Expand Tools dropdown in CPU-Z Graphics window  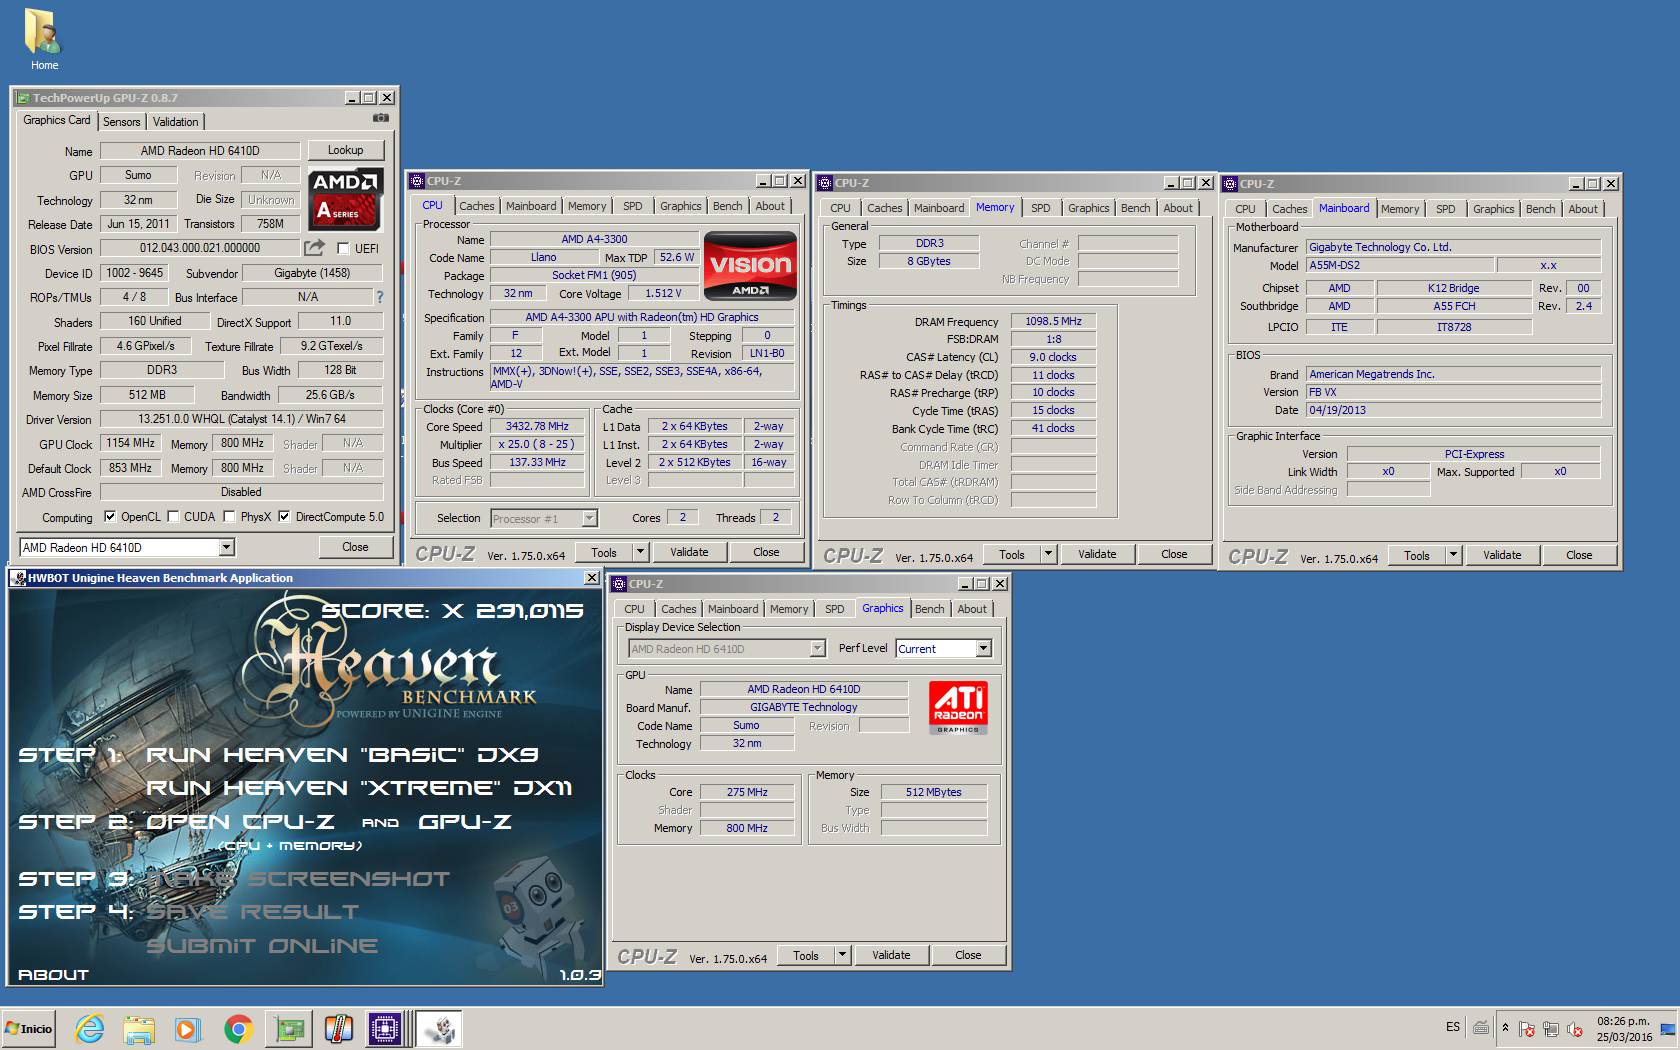843,955
